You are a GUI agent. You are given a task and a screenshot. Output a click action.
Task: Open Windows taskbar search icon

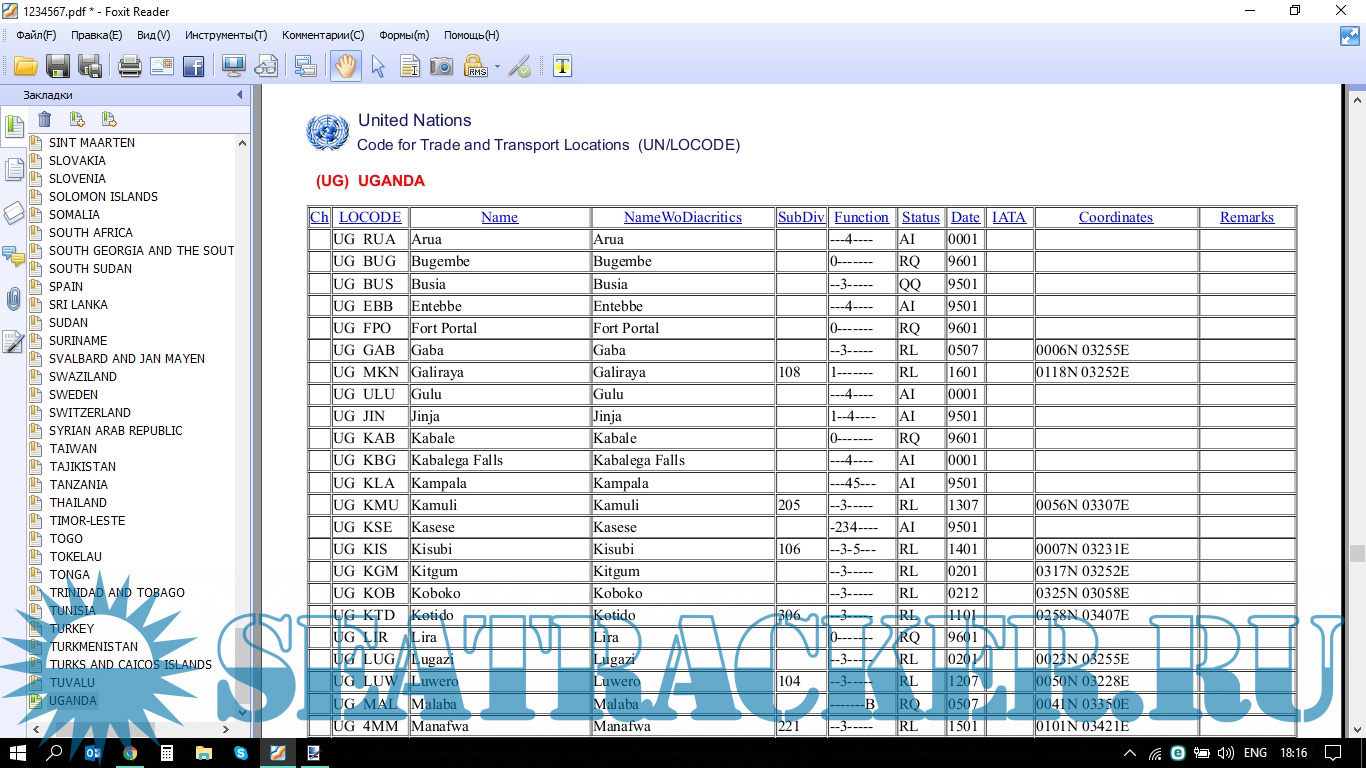[x=55, y=752]
